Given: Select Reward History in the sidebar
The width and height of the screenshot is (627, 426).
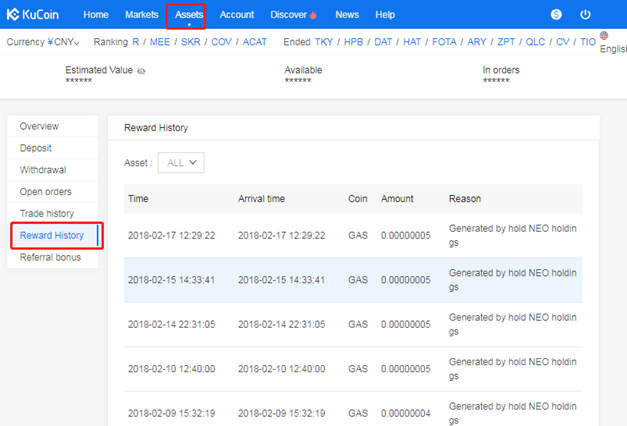Looking at the screenshot, I should [53, 235].
